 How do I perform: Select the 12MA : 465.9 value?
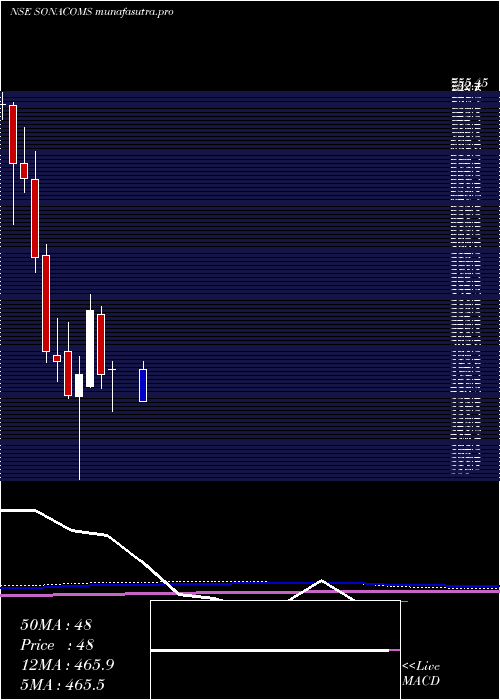click(67, 665)
